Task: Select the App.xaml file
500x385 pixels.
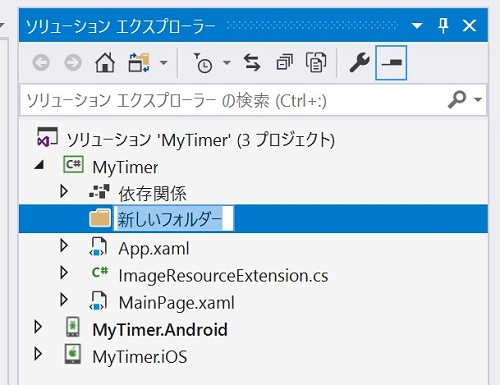Action: pos(154,249)
